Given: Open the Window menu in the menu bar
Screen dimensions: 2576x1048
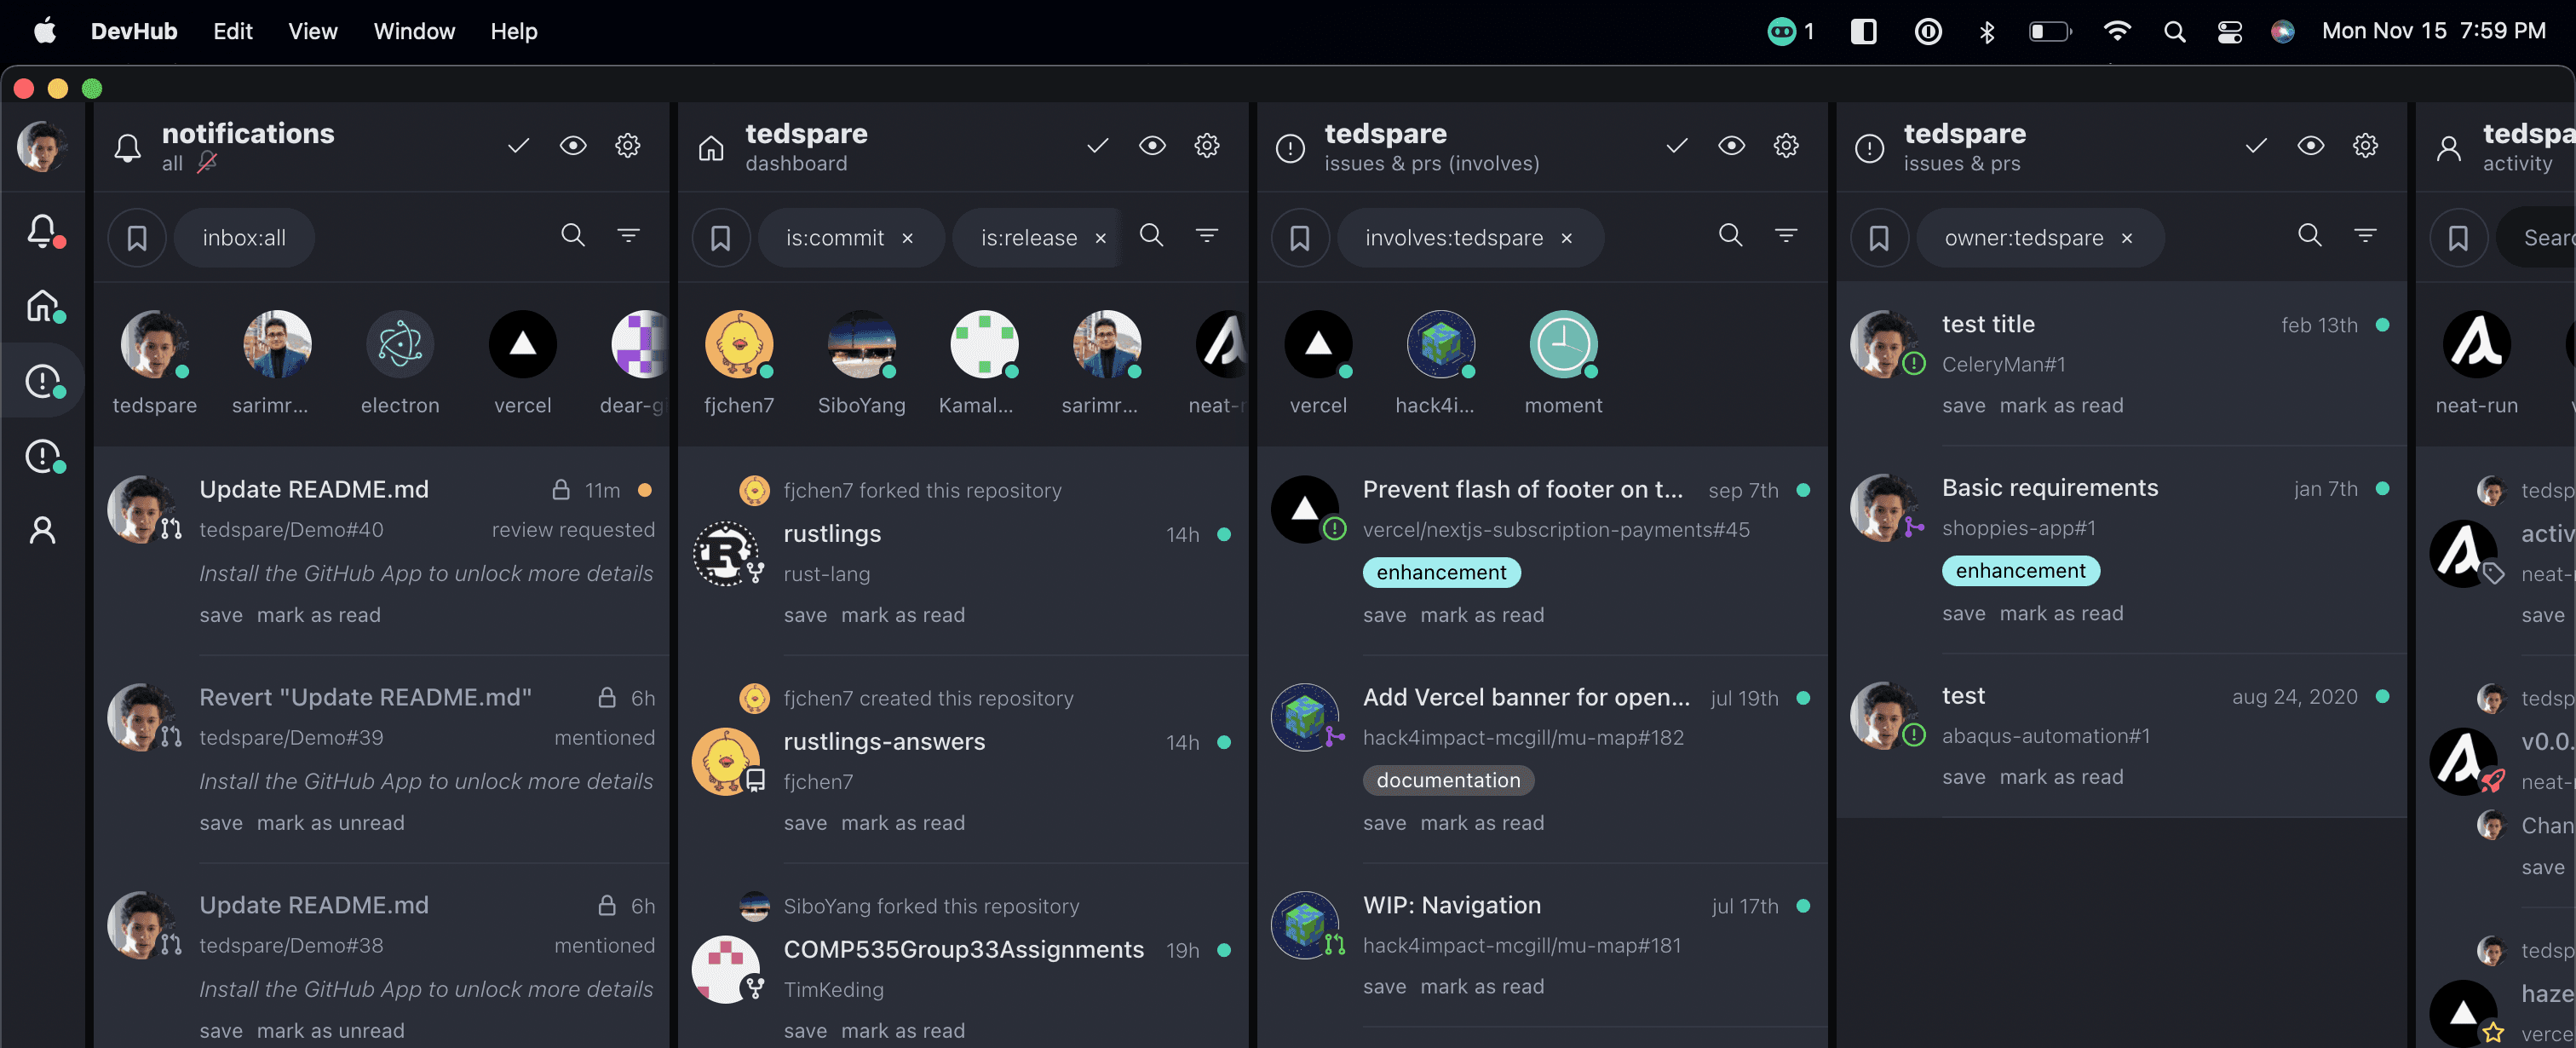Looking at the screenshot, I should pyautogui.click(x=414, y=30).
